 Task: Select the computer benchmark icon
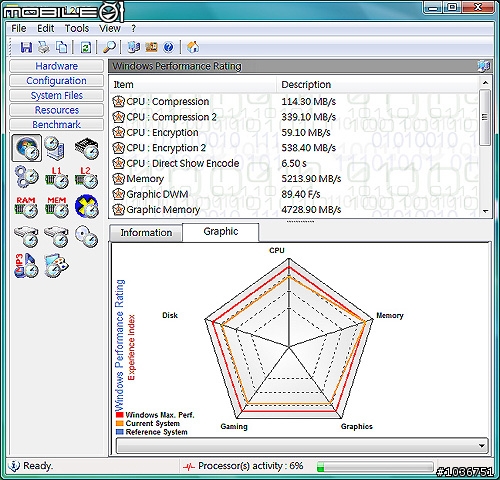click(x=54, y=148)
